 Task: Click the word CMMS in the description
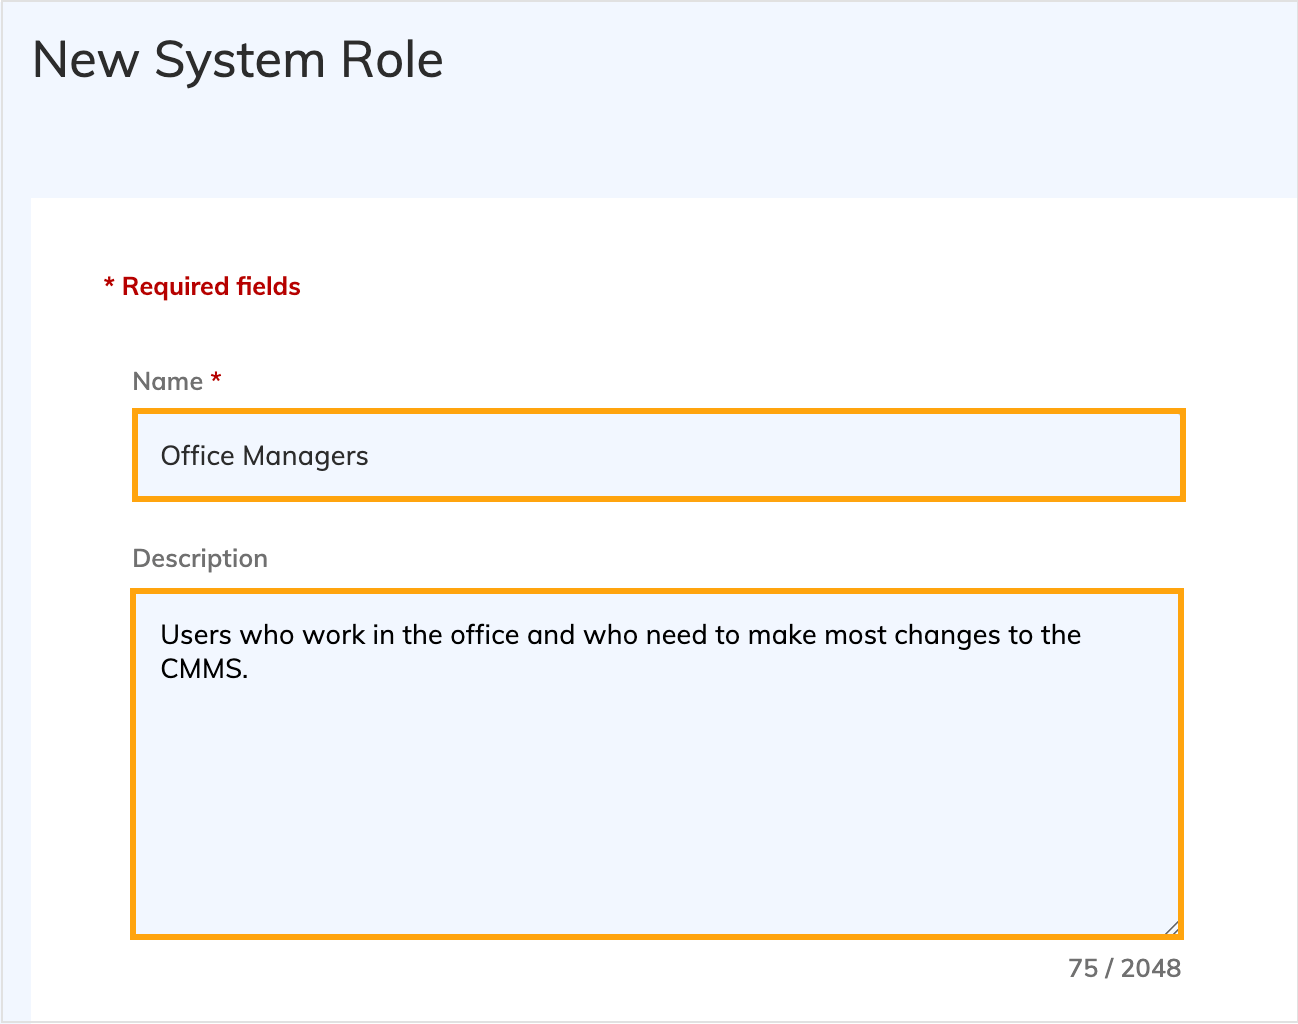pyautogui.click(x=202, y=669)
